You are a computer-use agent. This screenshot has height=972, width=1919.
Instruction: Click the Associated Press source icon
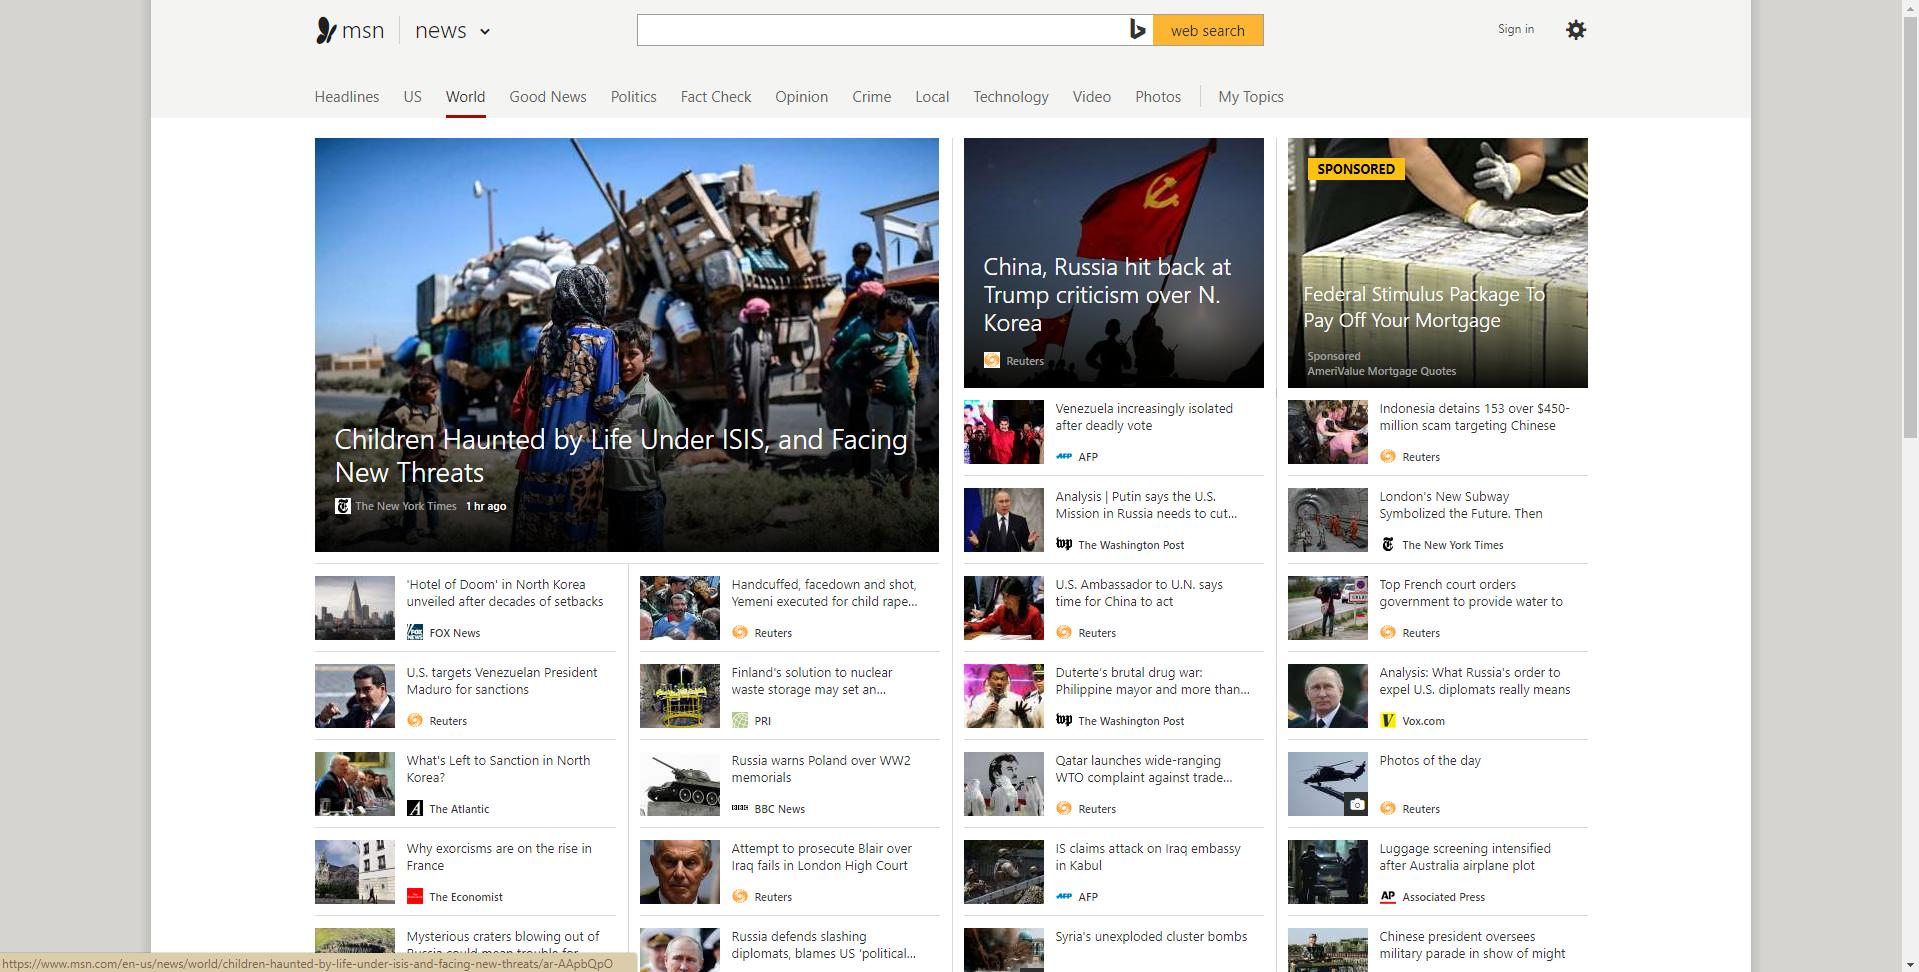pos(1388,896)
